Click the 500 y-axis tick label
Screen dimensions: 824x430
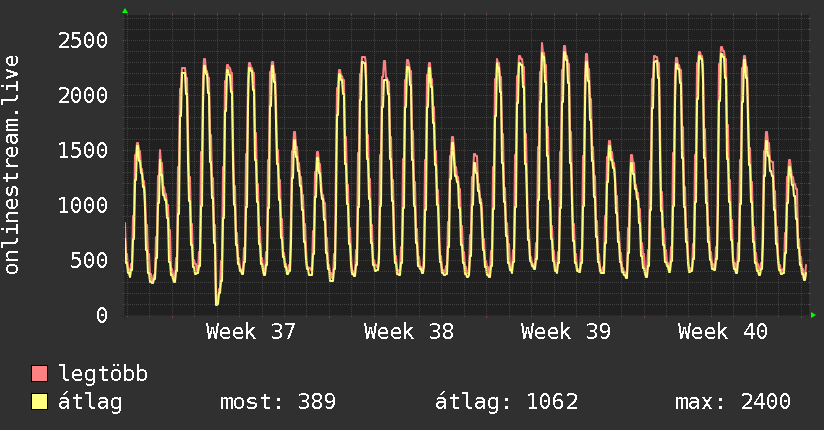point(89,260)
